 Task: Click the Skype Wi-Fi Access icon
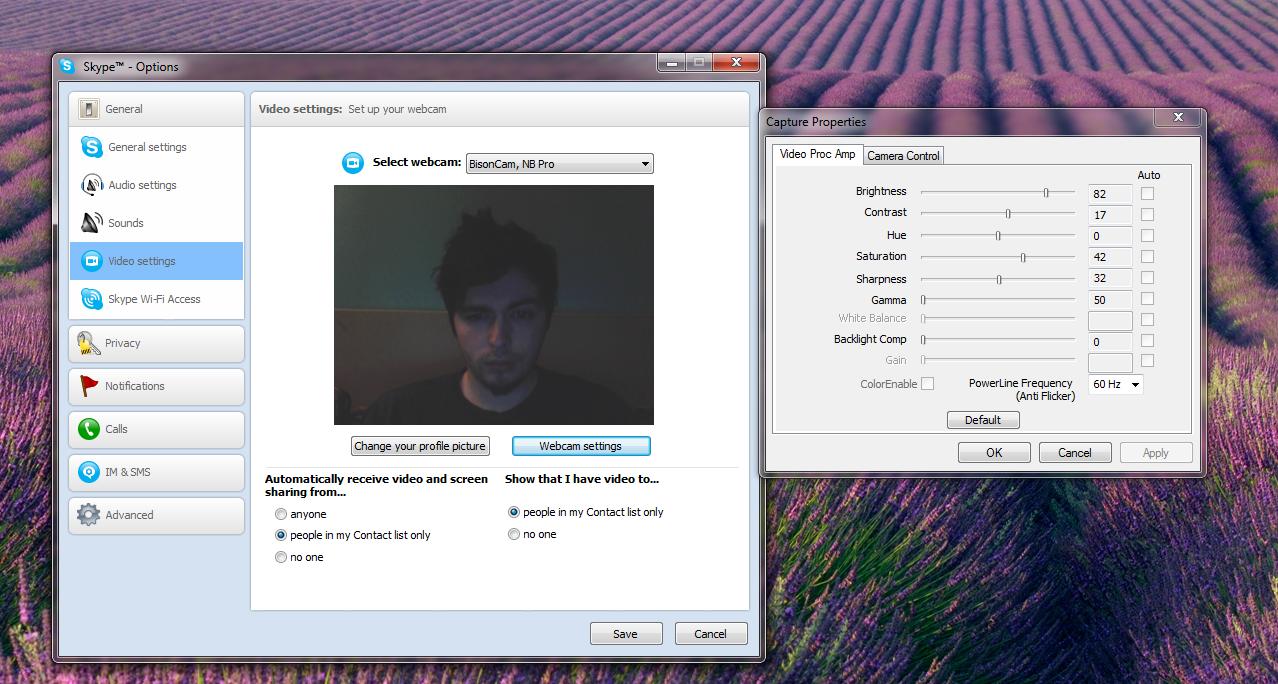92,299
